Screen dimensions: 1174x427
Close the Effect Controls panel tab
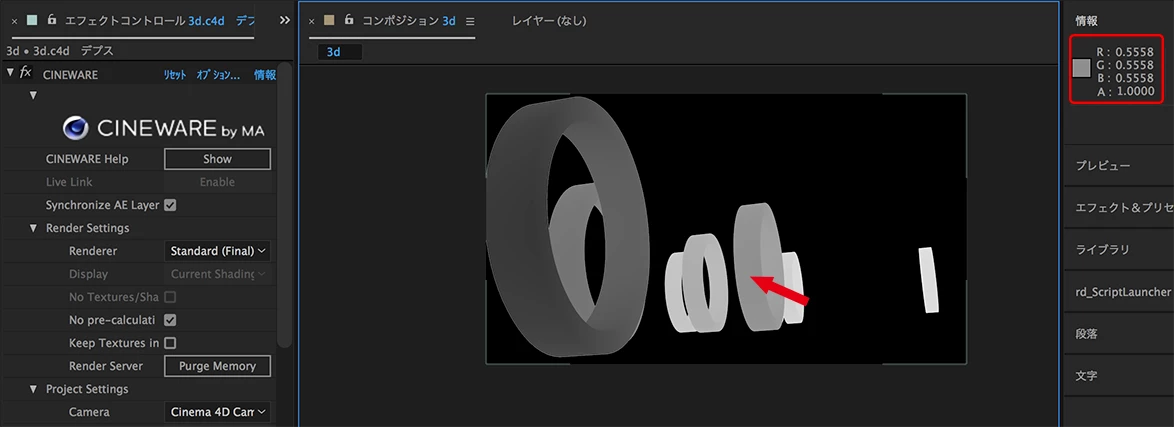[x=14, y=21]
